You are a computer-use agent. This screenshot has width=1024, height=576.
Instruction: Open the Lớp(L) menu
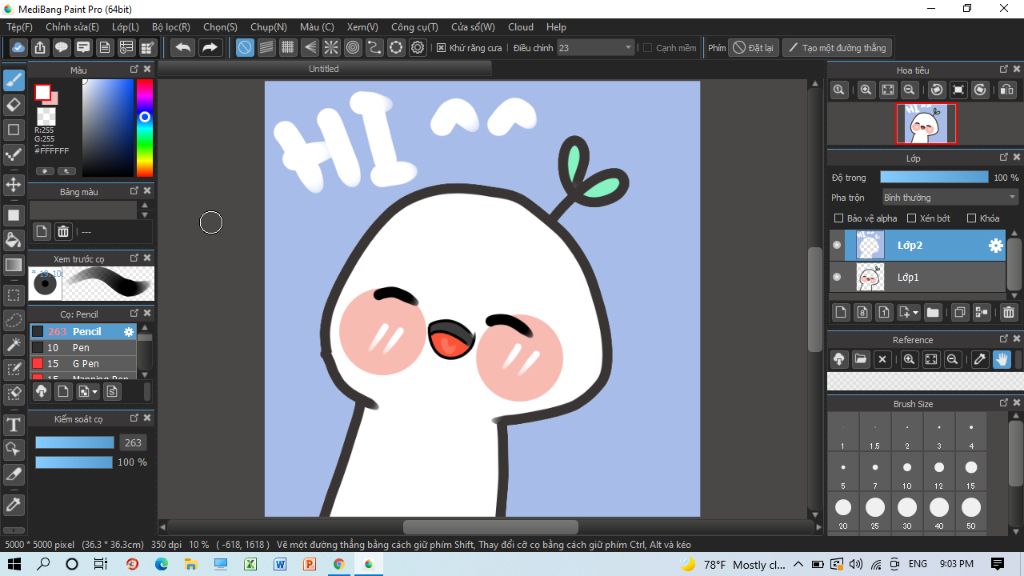pyautogui.click(x=125, y=27)
